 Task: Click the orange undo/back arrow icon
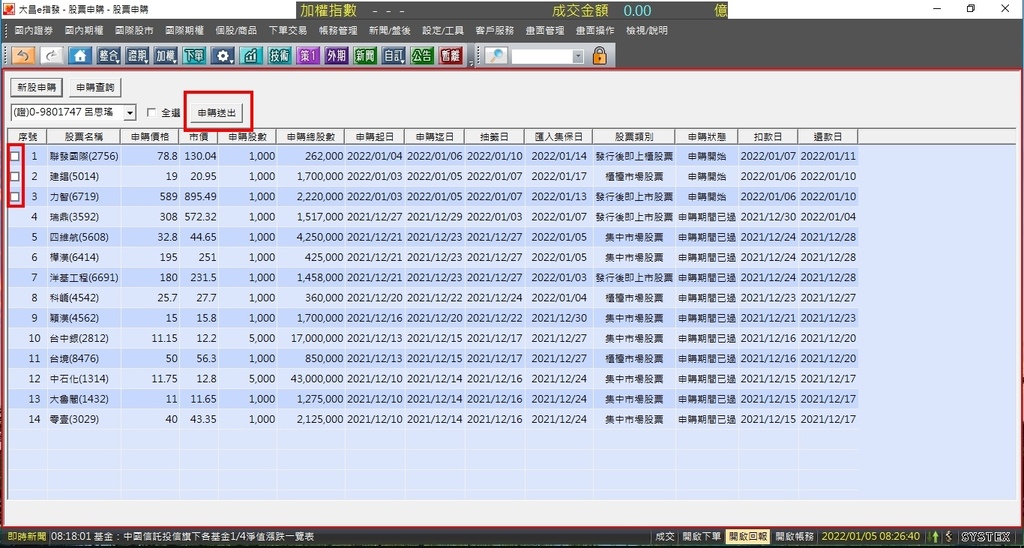click(x=24, y=56)
